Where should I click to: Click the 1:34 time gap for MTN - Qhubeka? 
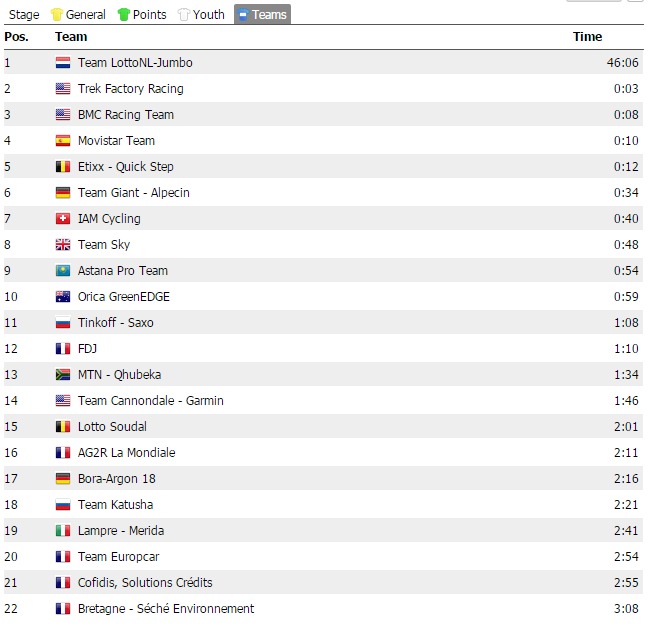click(x=626, y=375)
